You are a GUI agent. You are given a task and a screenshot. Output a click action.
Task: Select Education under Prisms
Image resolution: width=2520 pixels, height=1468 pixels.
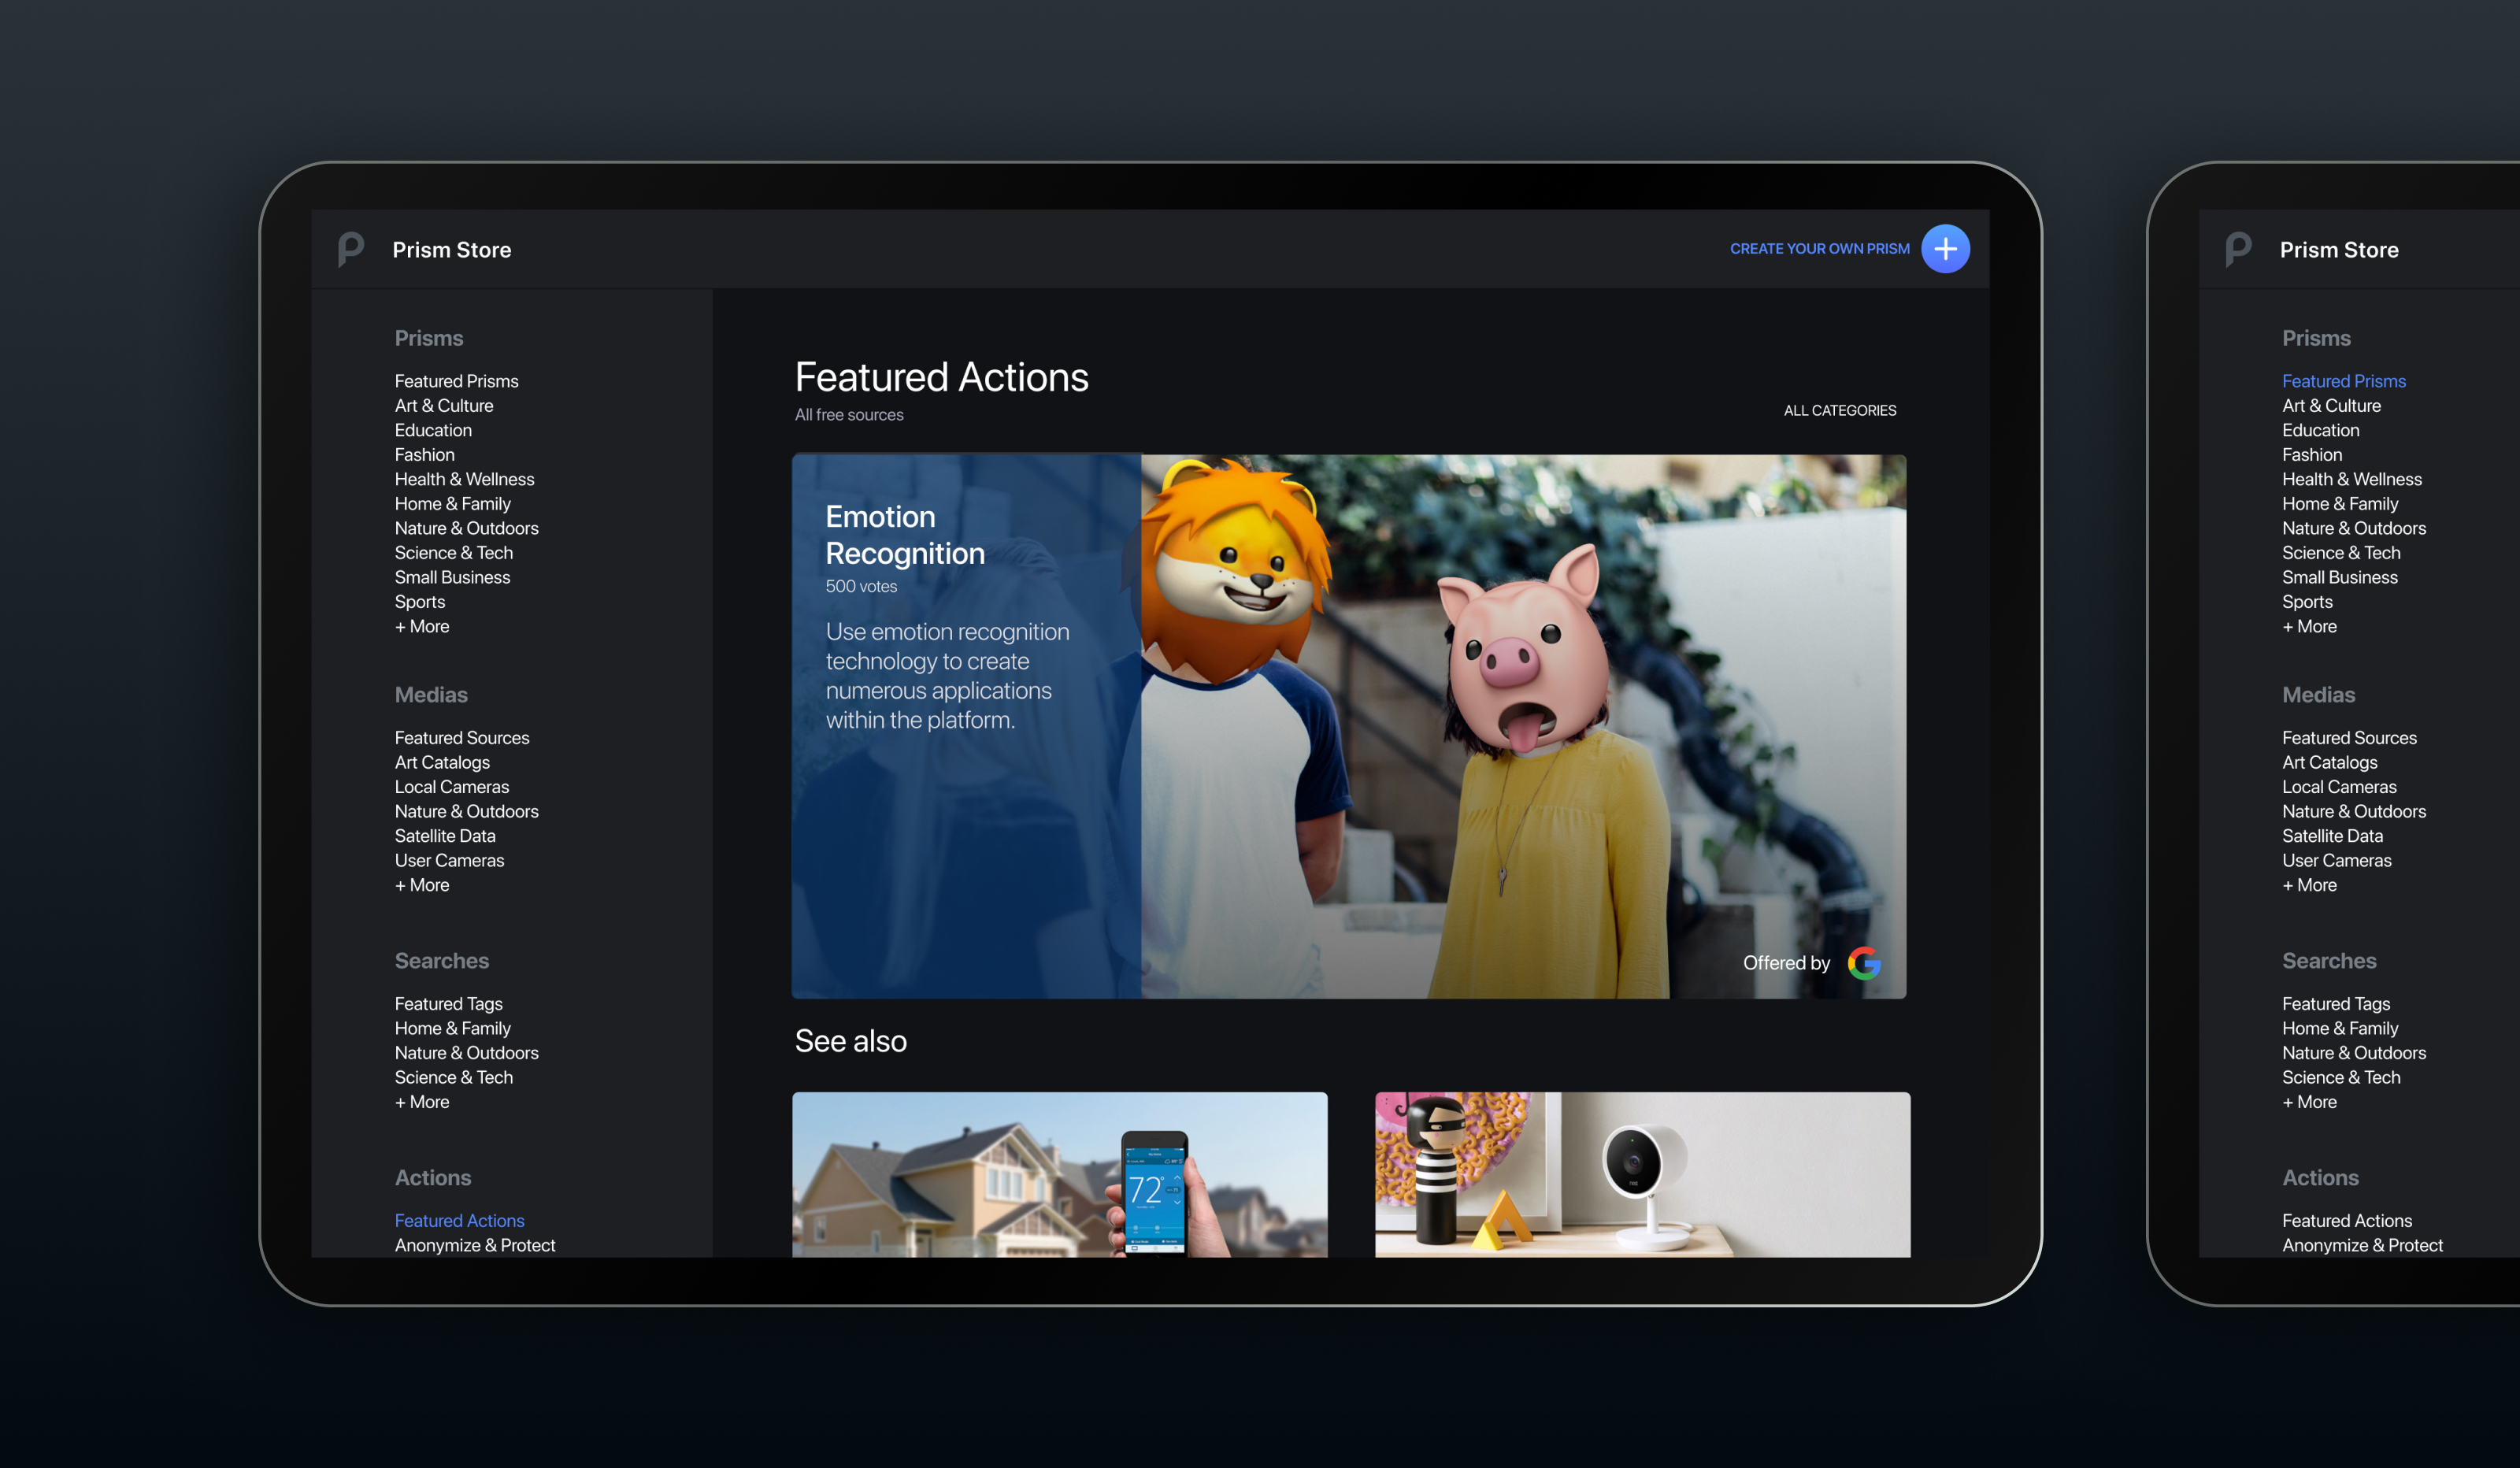[x=433, y=430]
